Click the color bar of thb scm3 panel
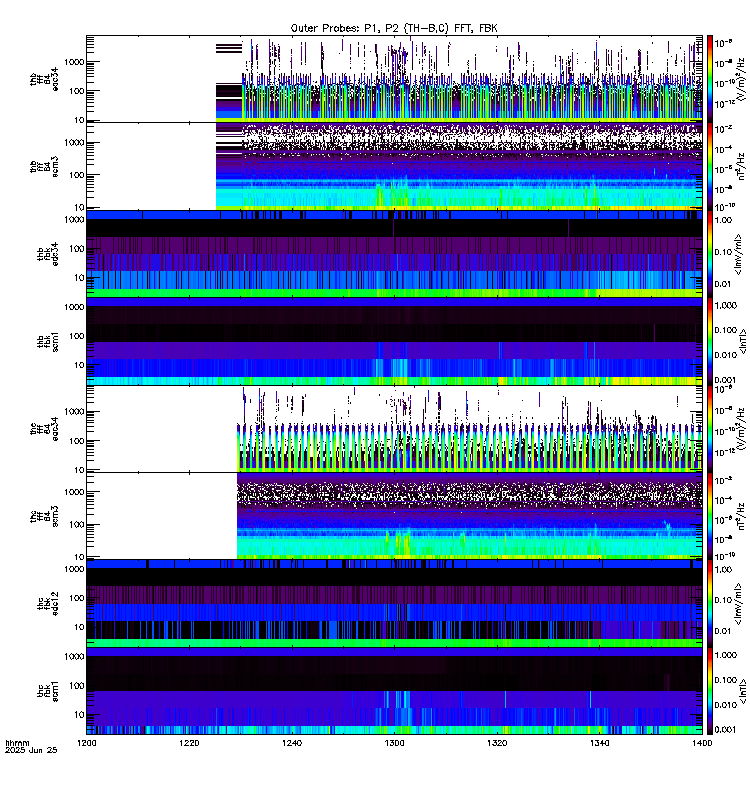This screenshot has width=750, height=800. pos(709,167)
